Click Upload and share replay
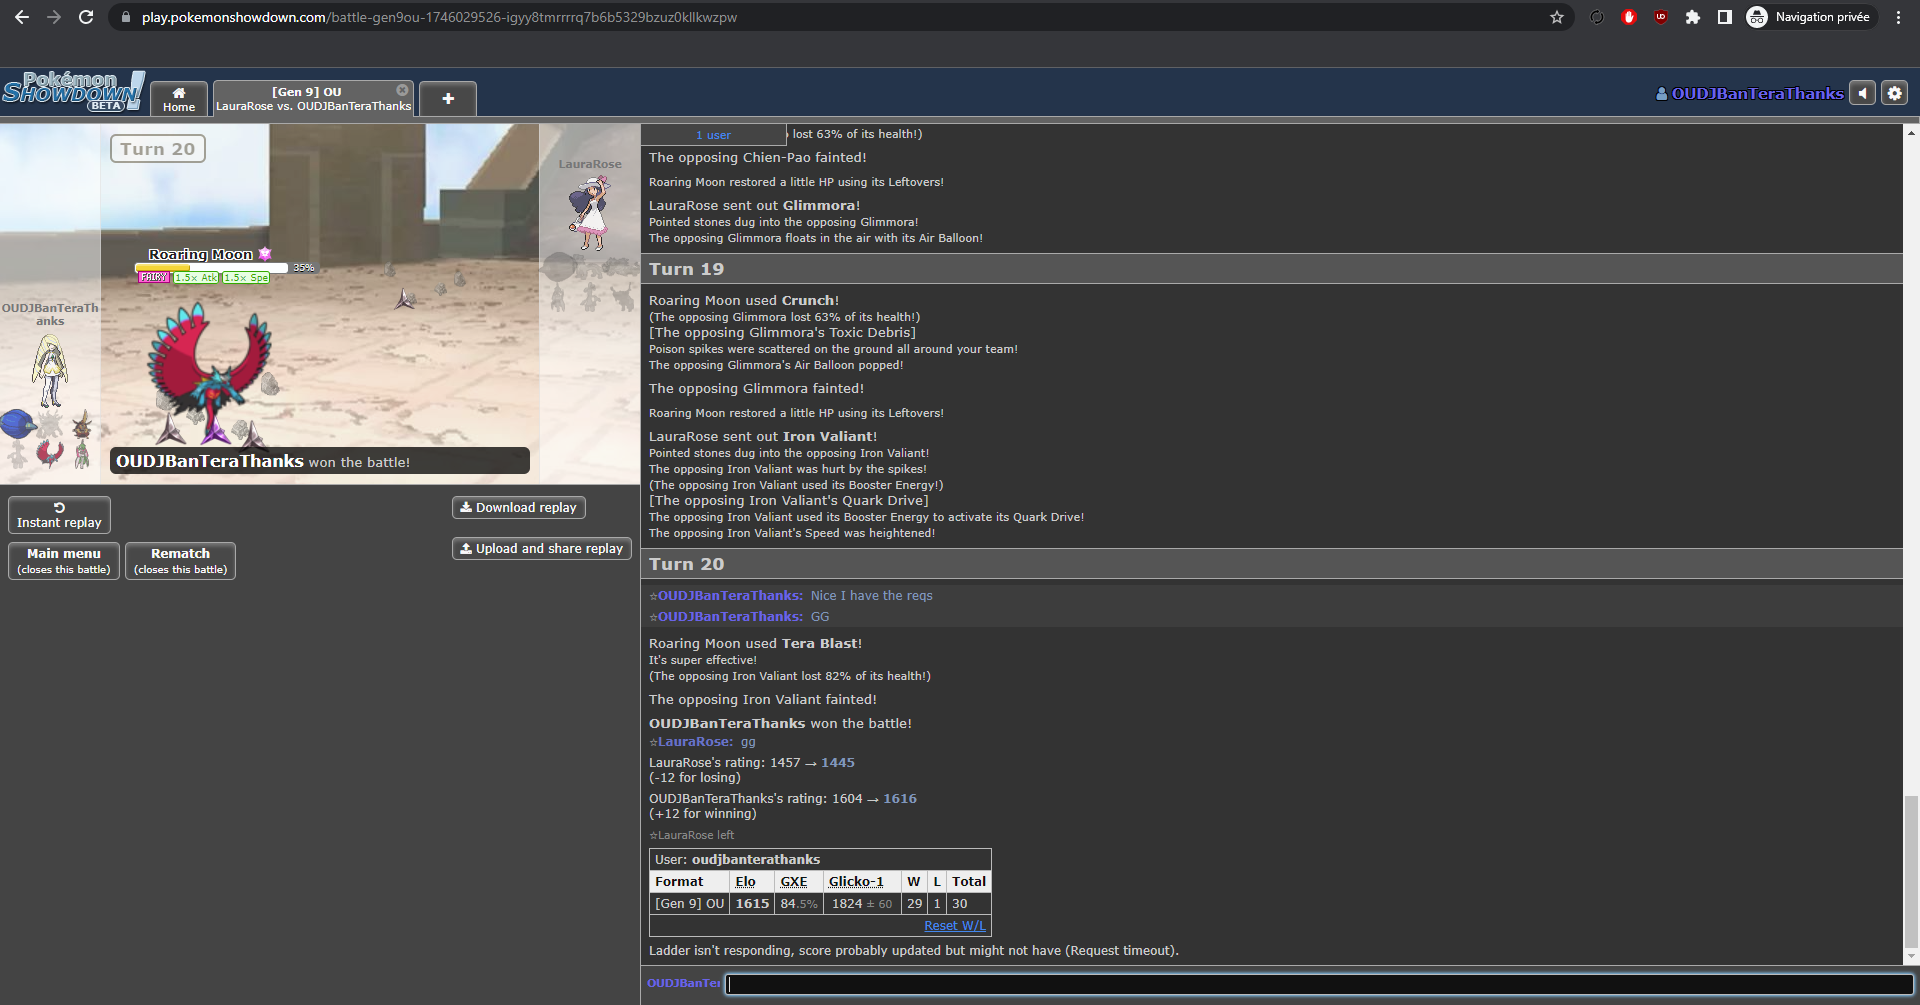The width and height of the screenshot is (1920, 1005). point(541,549)
